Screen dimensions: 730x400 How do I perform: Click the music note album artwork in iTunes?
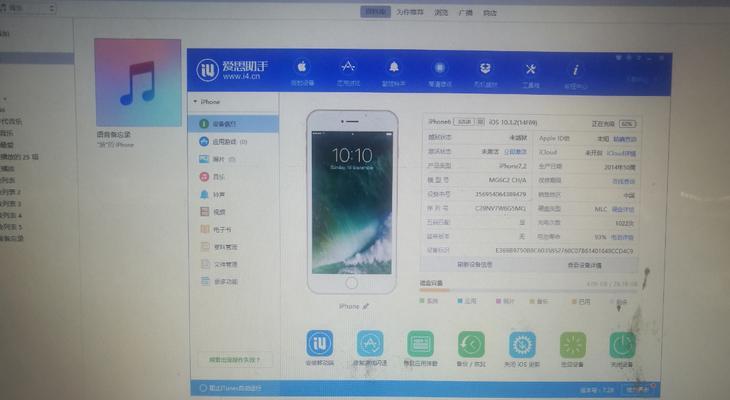138,82
